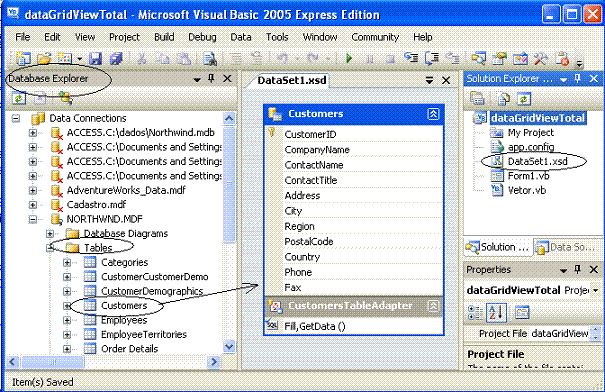This screenshot has height=392, width=605.
Task: Click the Step Into debug icon
Action: point(411,58)
